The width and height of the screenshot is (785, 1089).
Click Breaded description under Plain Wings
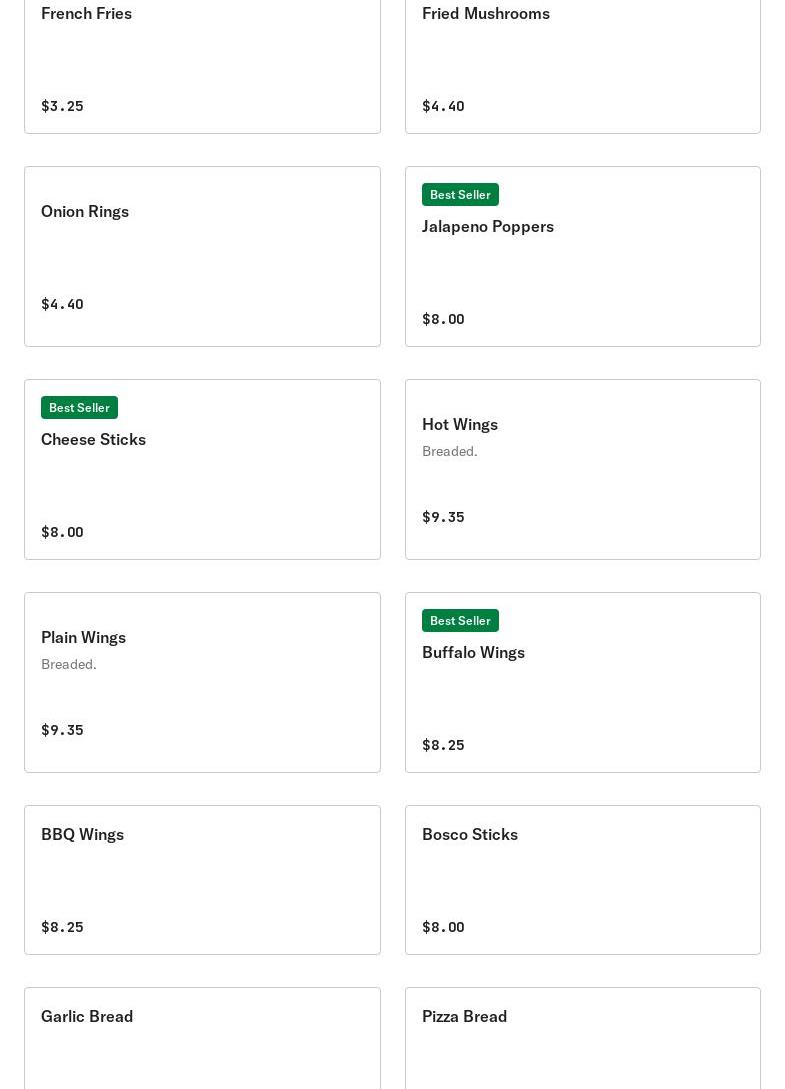69,665
